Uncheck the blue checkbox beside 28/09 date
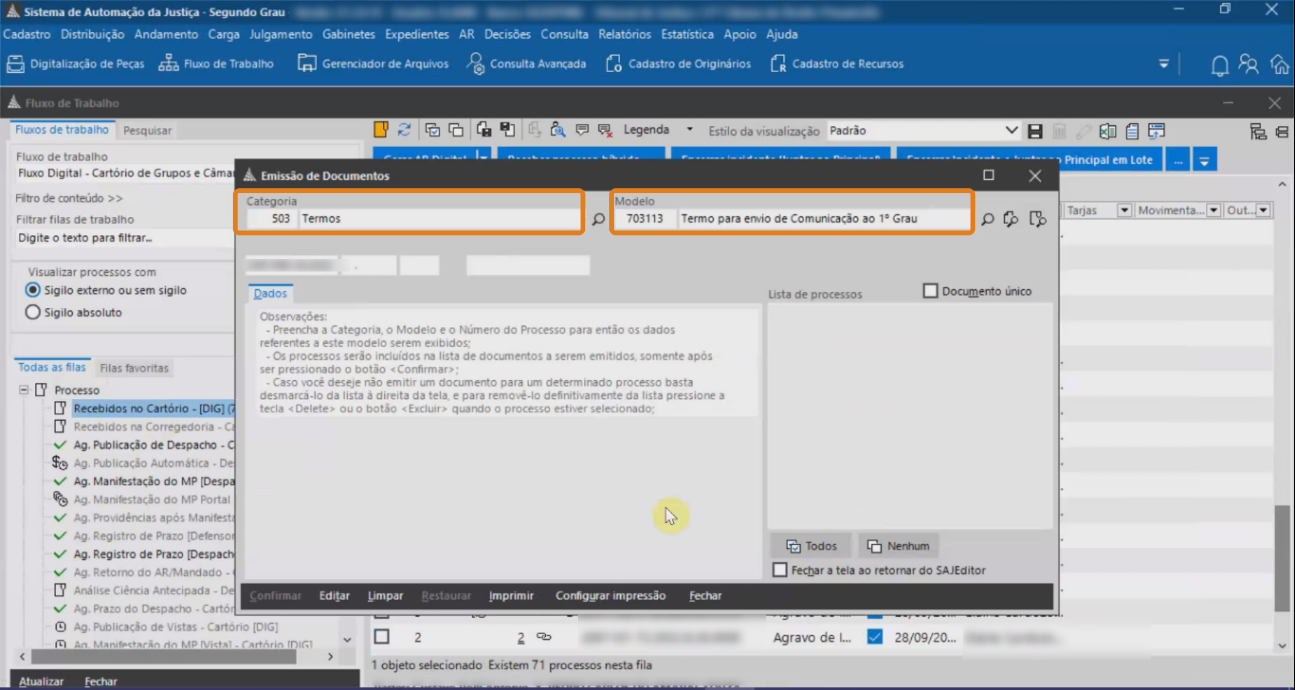1295x690 pixels. pyautogui.click(x=875, y=637)
